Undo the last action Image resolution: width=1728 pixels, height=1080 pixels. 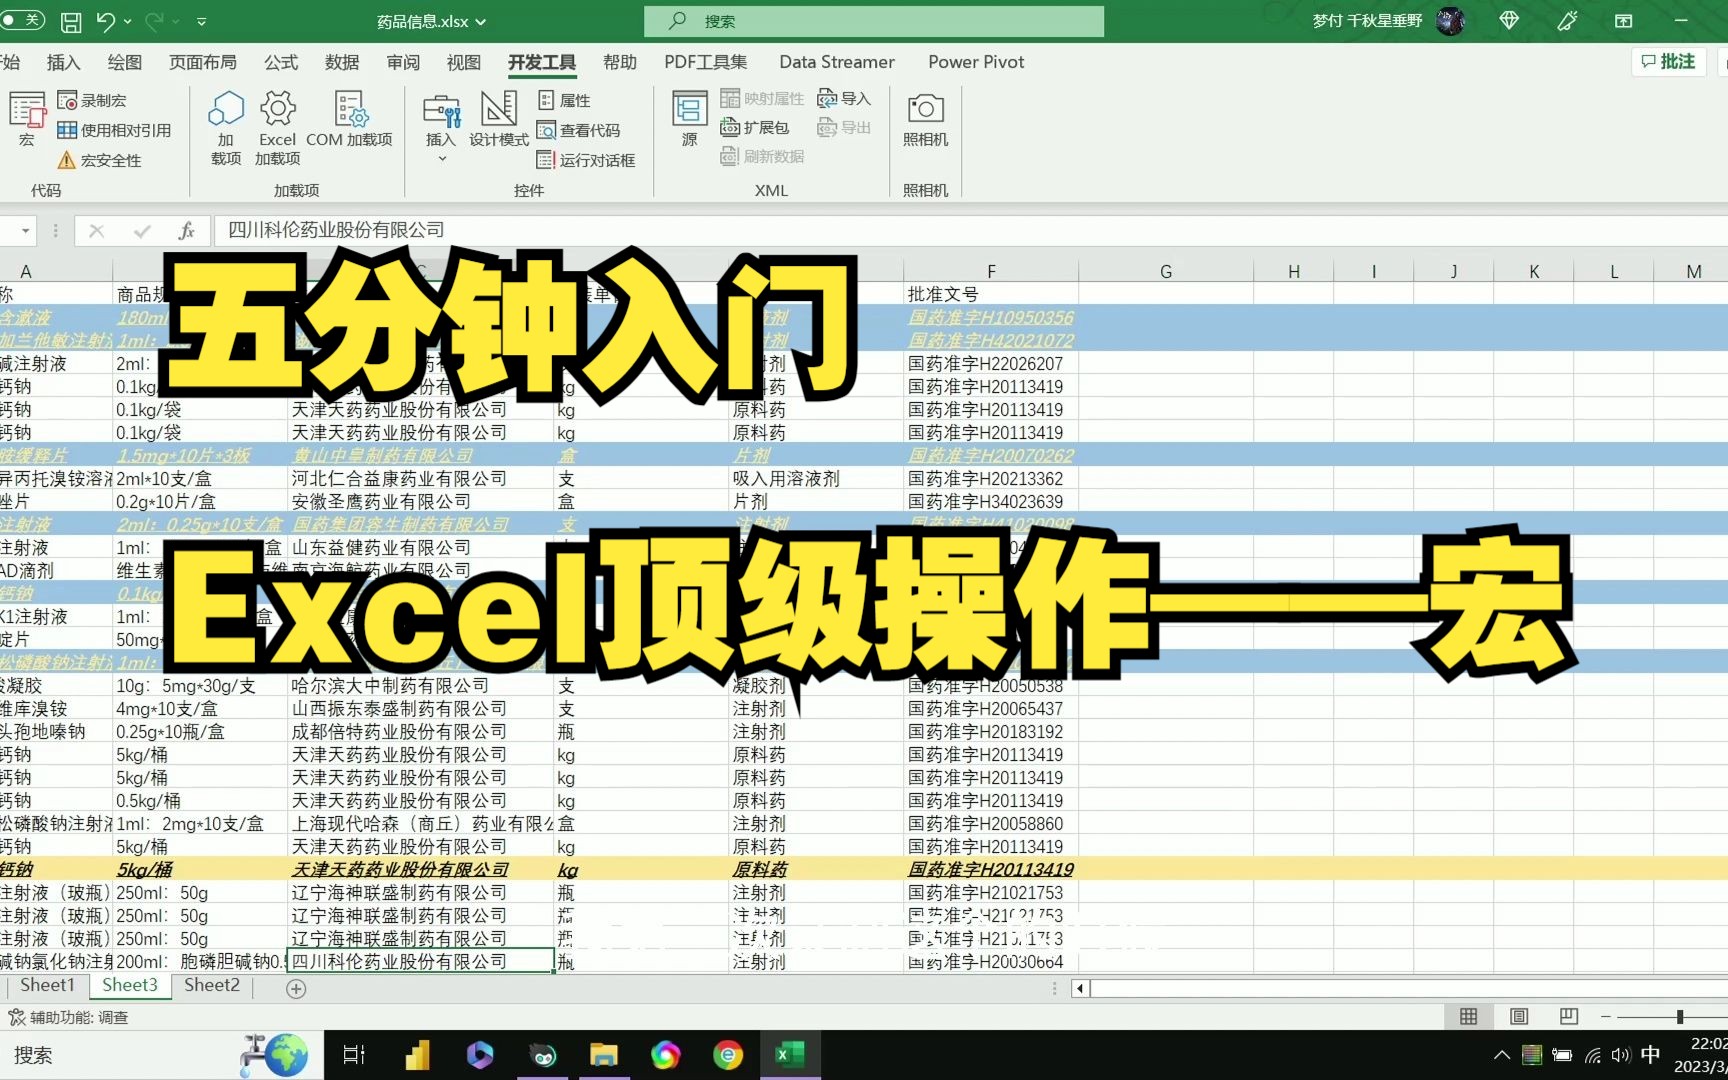point(106,21)
